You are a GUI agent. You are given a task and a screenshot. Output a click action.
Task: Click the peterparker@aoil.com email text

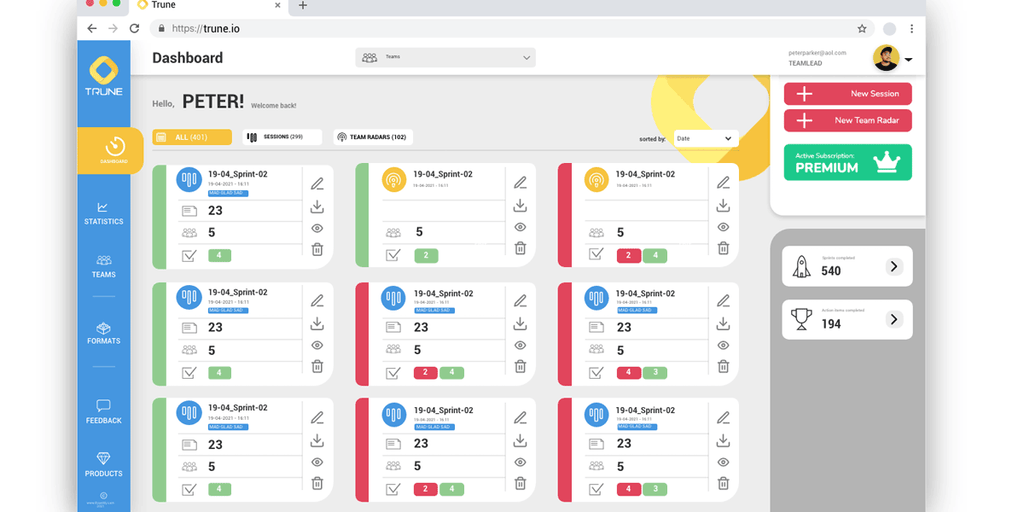pos(817,52)
